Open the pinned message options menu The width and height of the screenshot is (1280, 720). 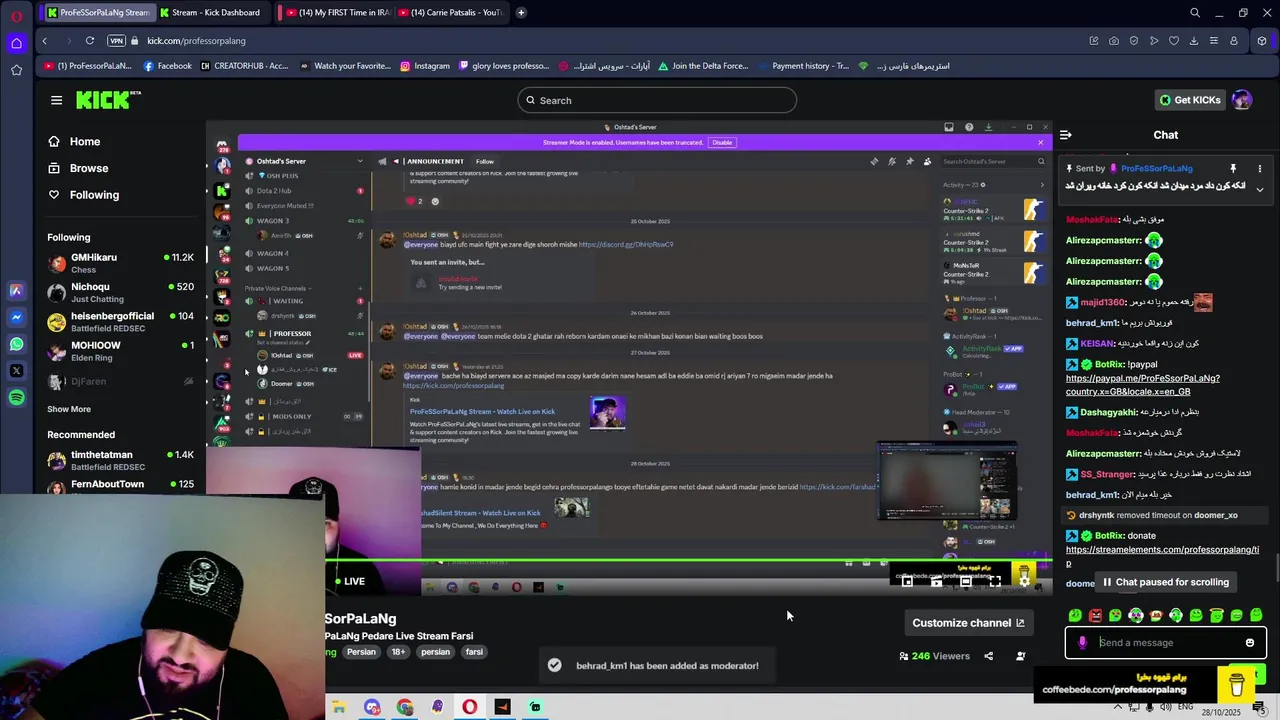pos(1260,168)
